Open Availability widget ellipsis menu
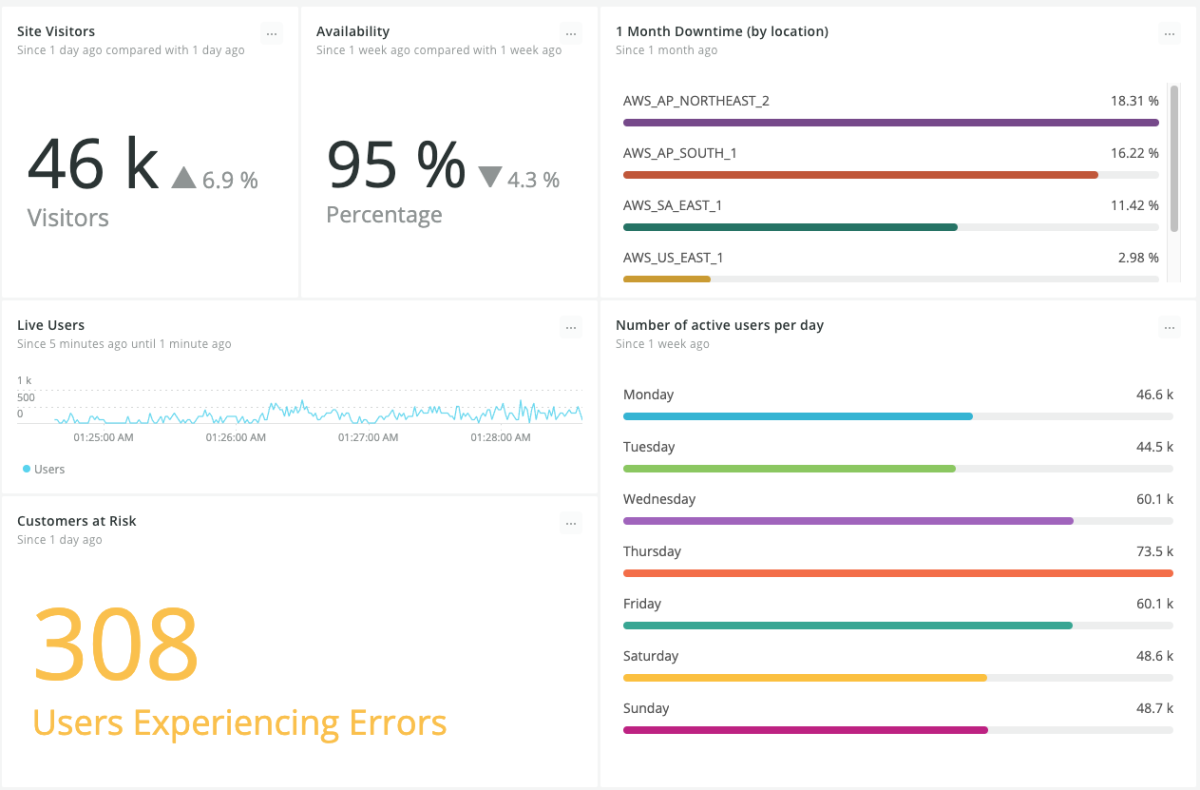Viewport: 1200px width, 790px height. click(x=571, y=34)
